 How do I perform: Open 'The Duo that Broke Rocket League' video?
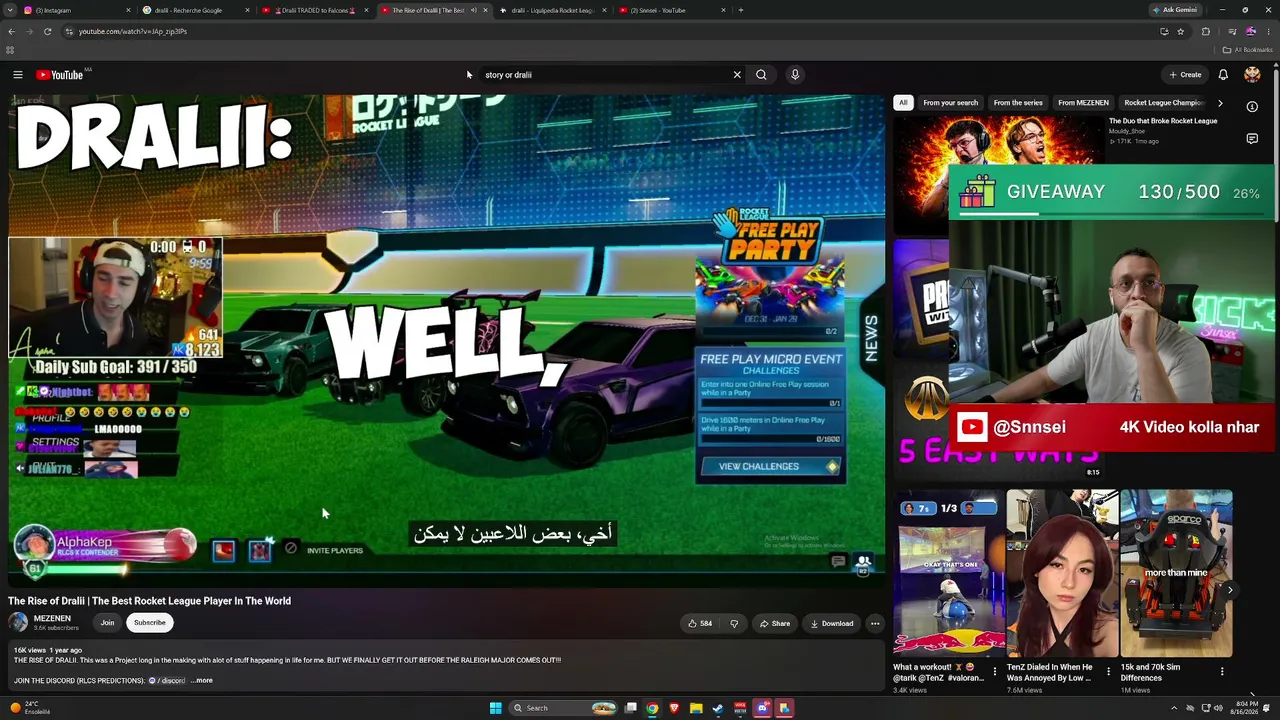[1163, 121]
